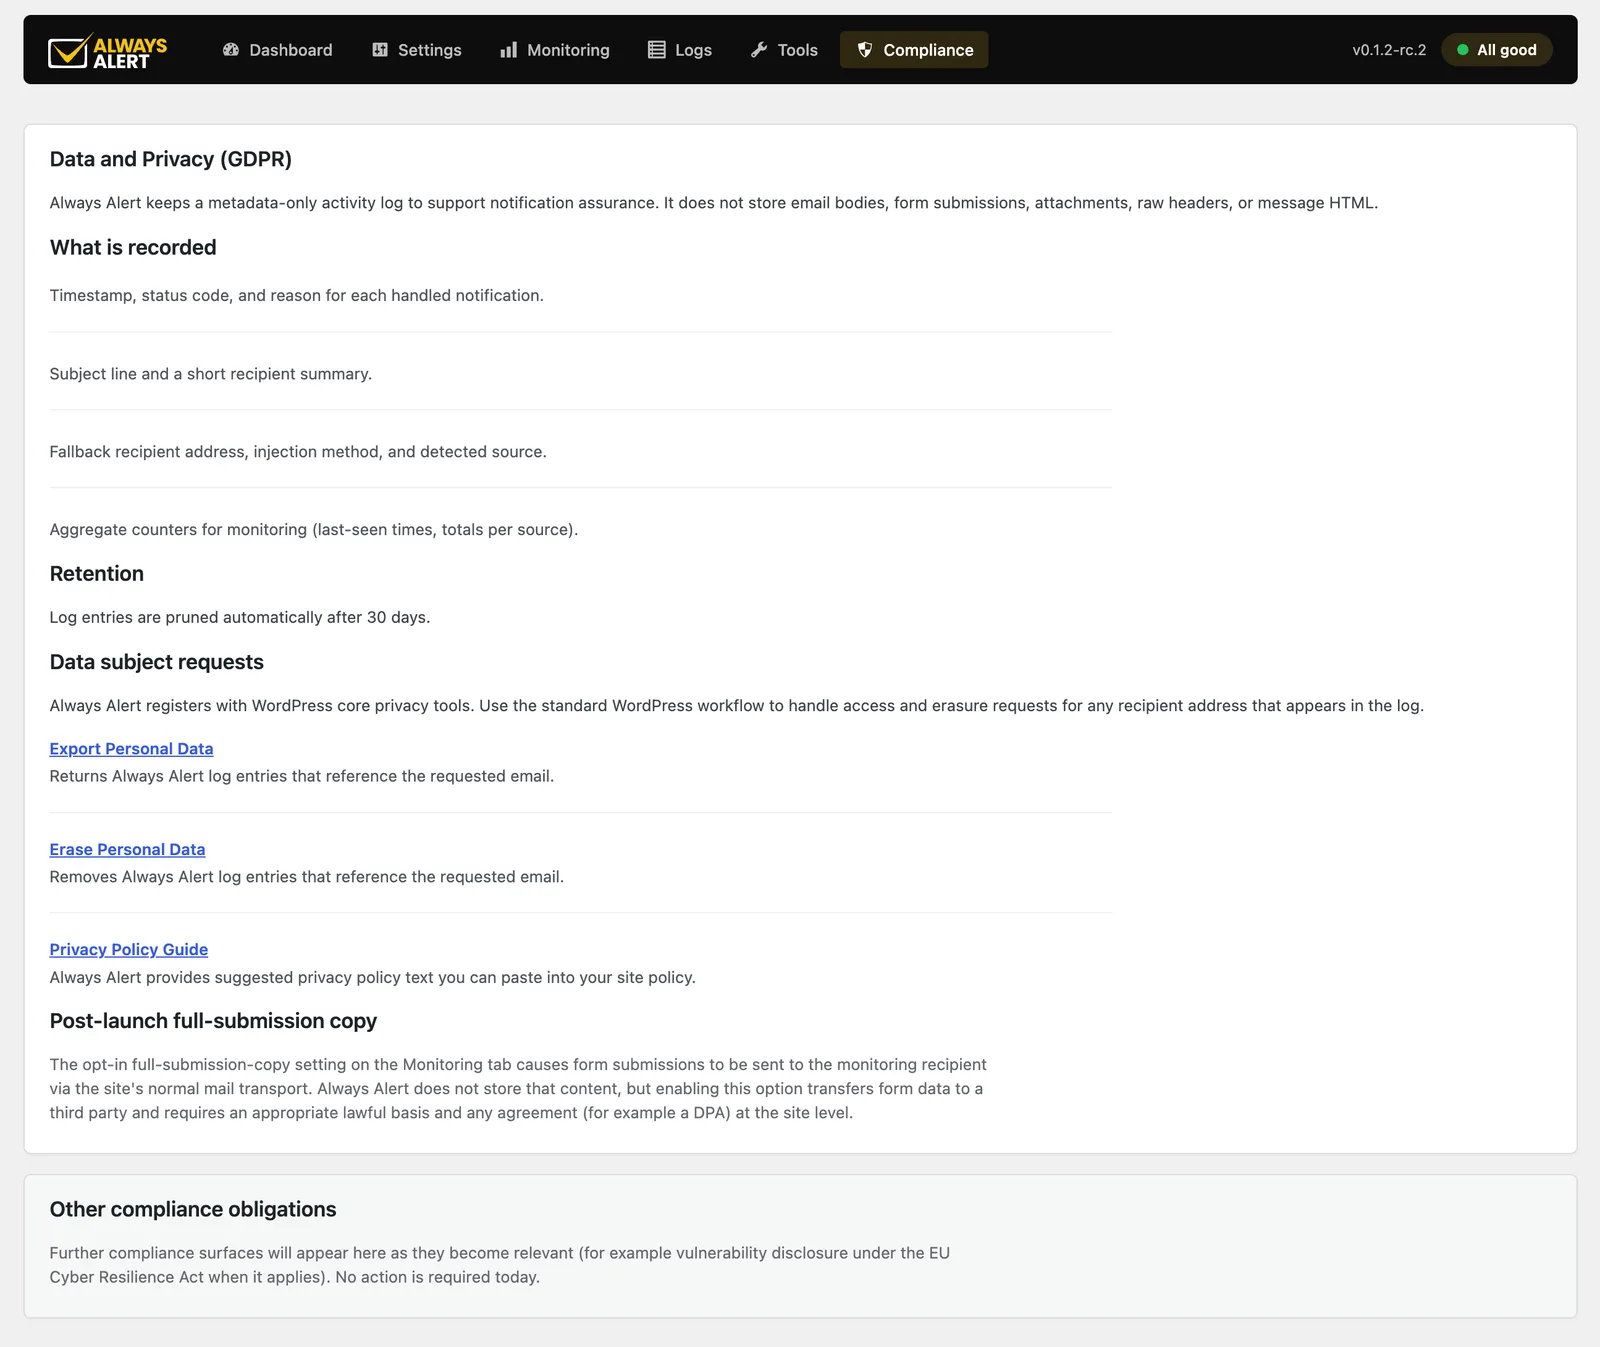Click the suggested privacy policy text description
The image size is (1600, 1347).
(x=373, y=977)
